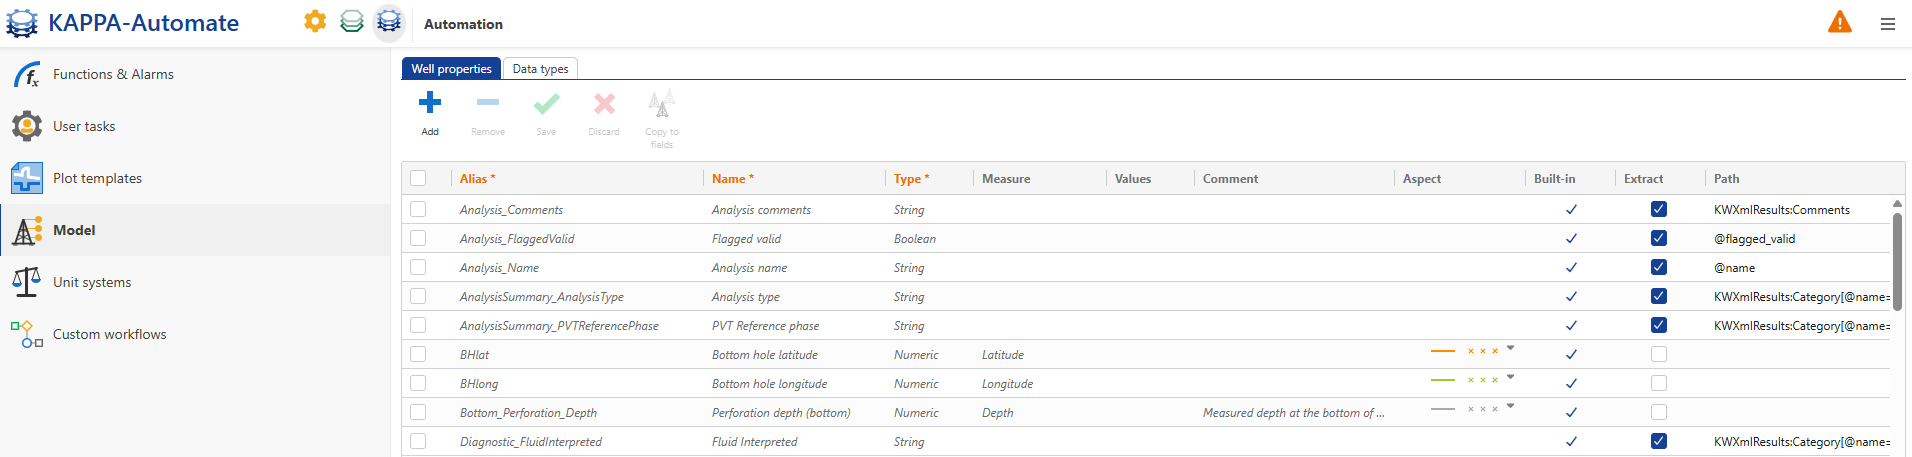Expand Bottom_Perforation_Depth aspect dropdown
This screenshot has height=457, width=1912.
[1510, 406]
